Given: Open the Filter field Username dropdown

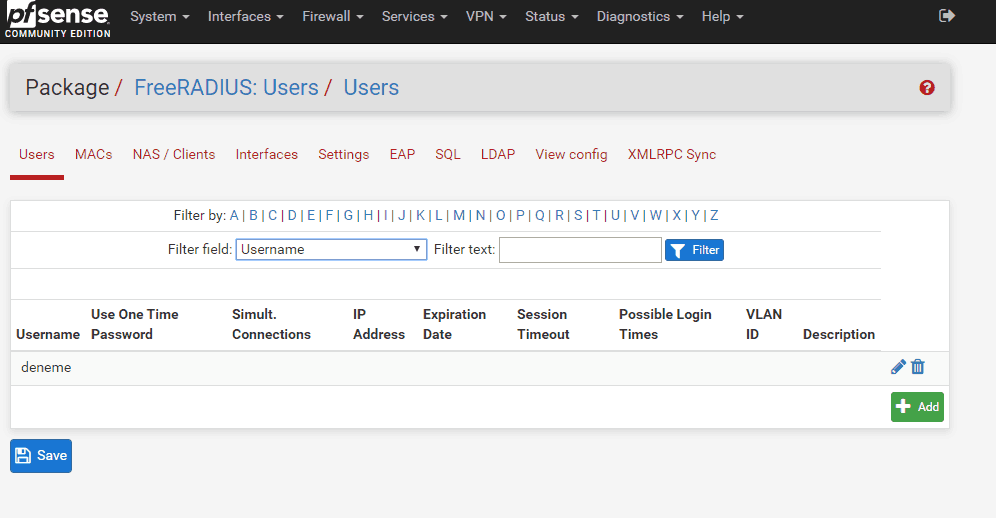Looking at the screenshot, I should pyautogui.click(x=331, y=250).
